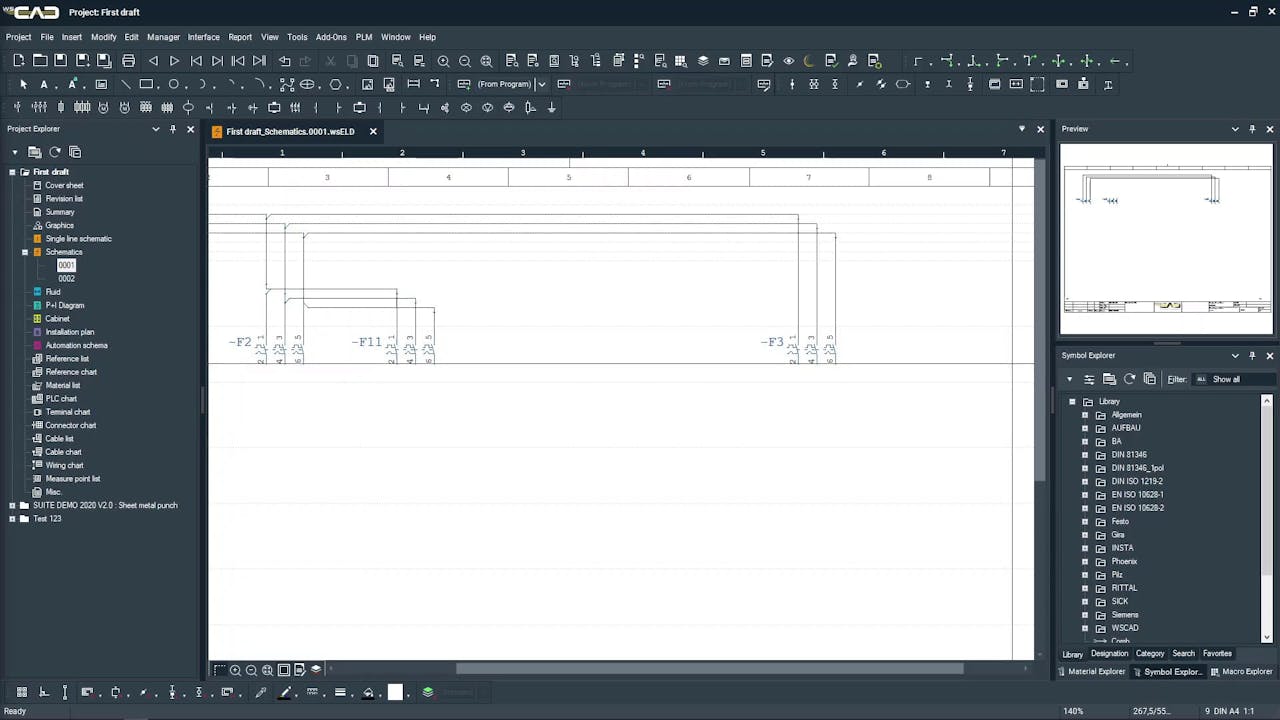
Task: Switch to the Designation tab
Action: tap(1109, 654)
